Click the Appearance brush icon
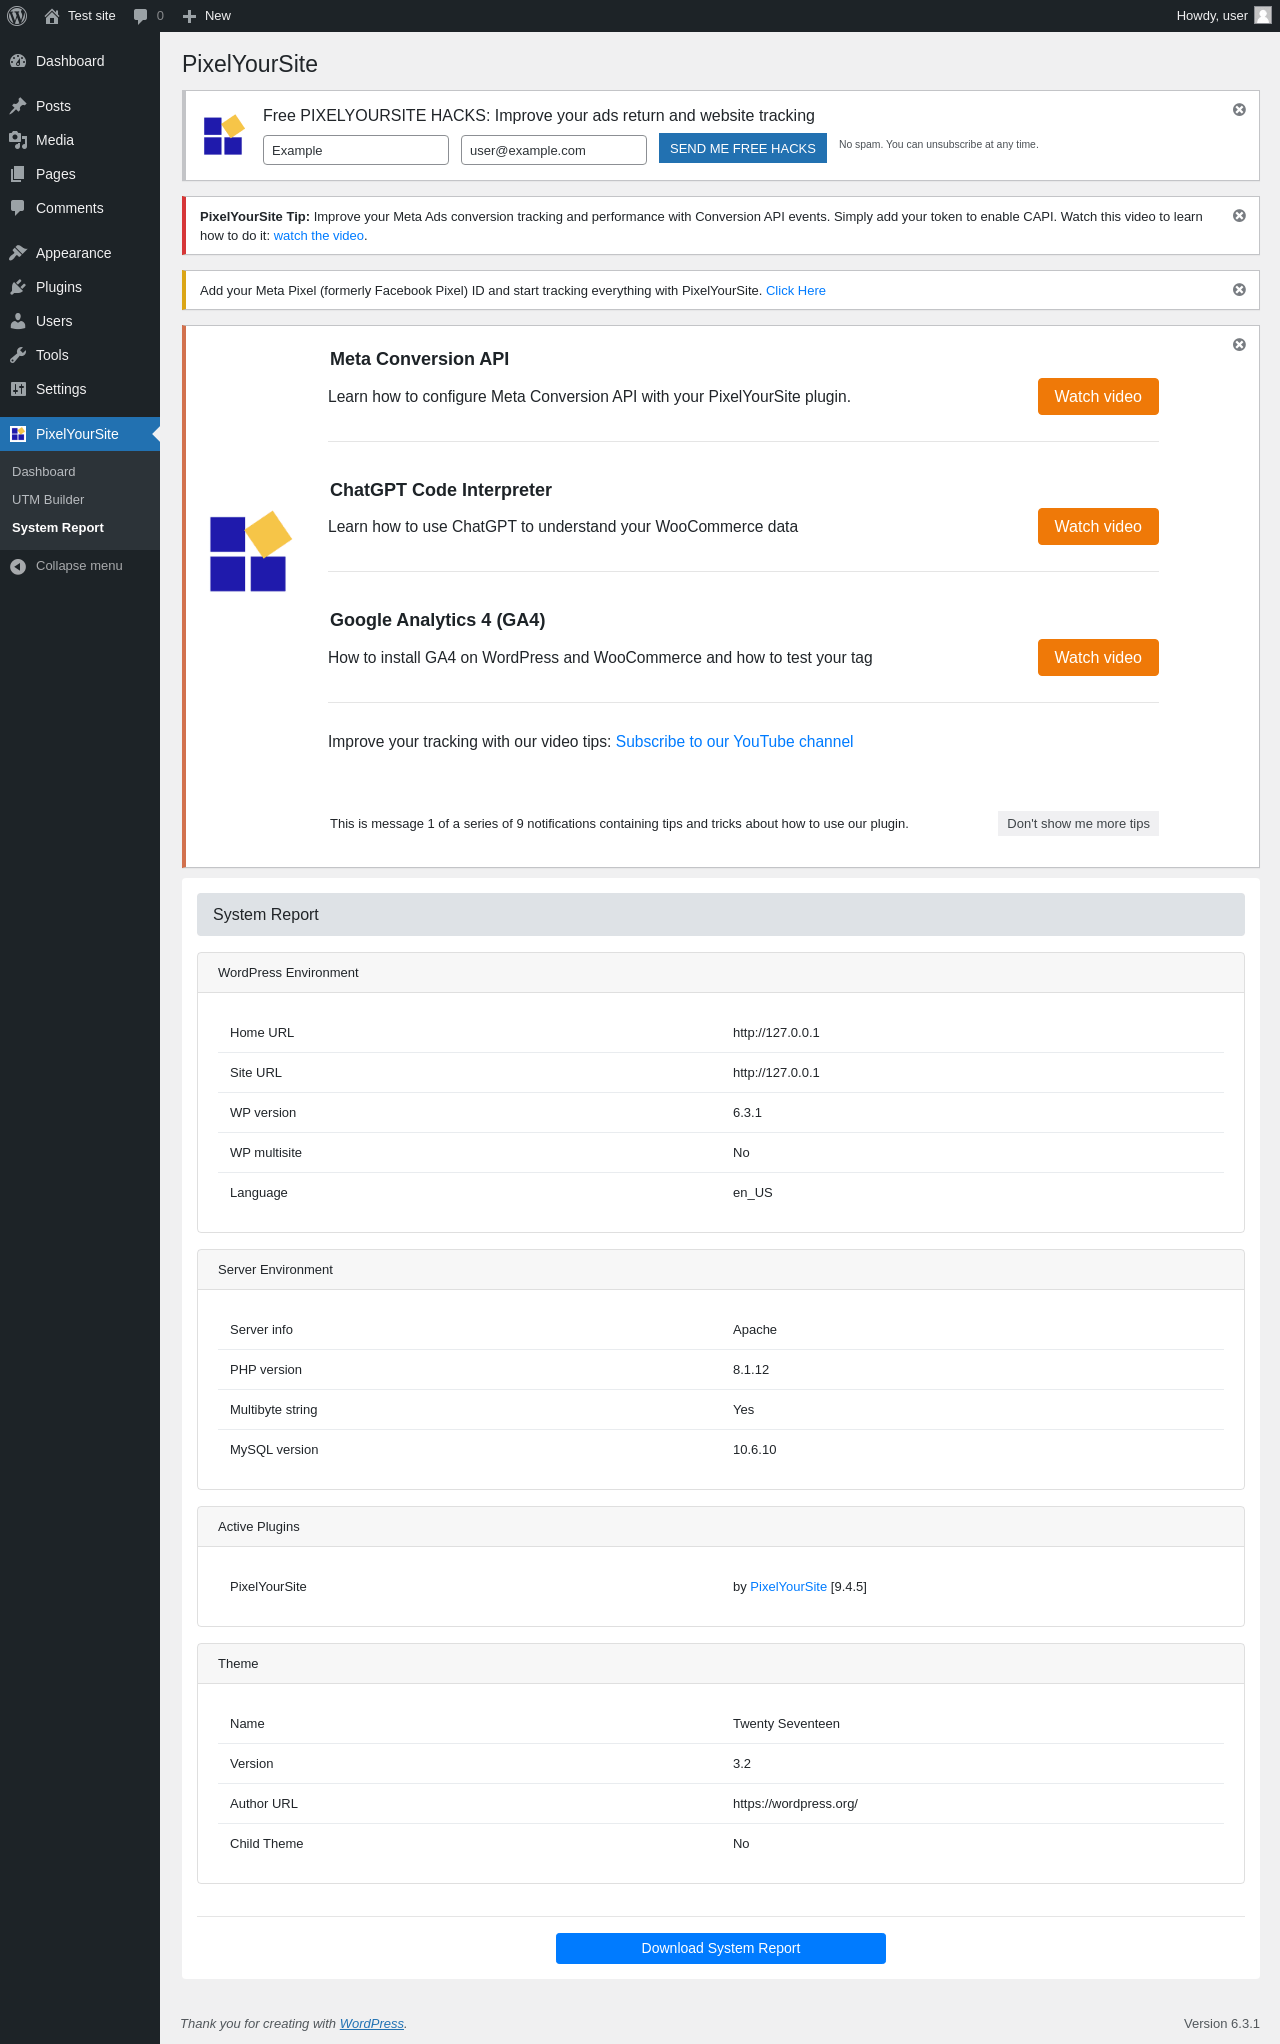 18,253
